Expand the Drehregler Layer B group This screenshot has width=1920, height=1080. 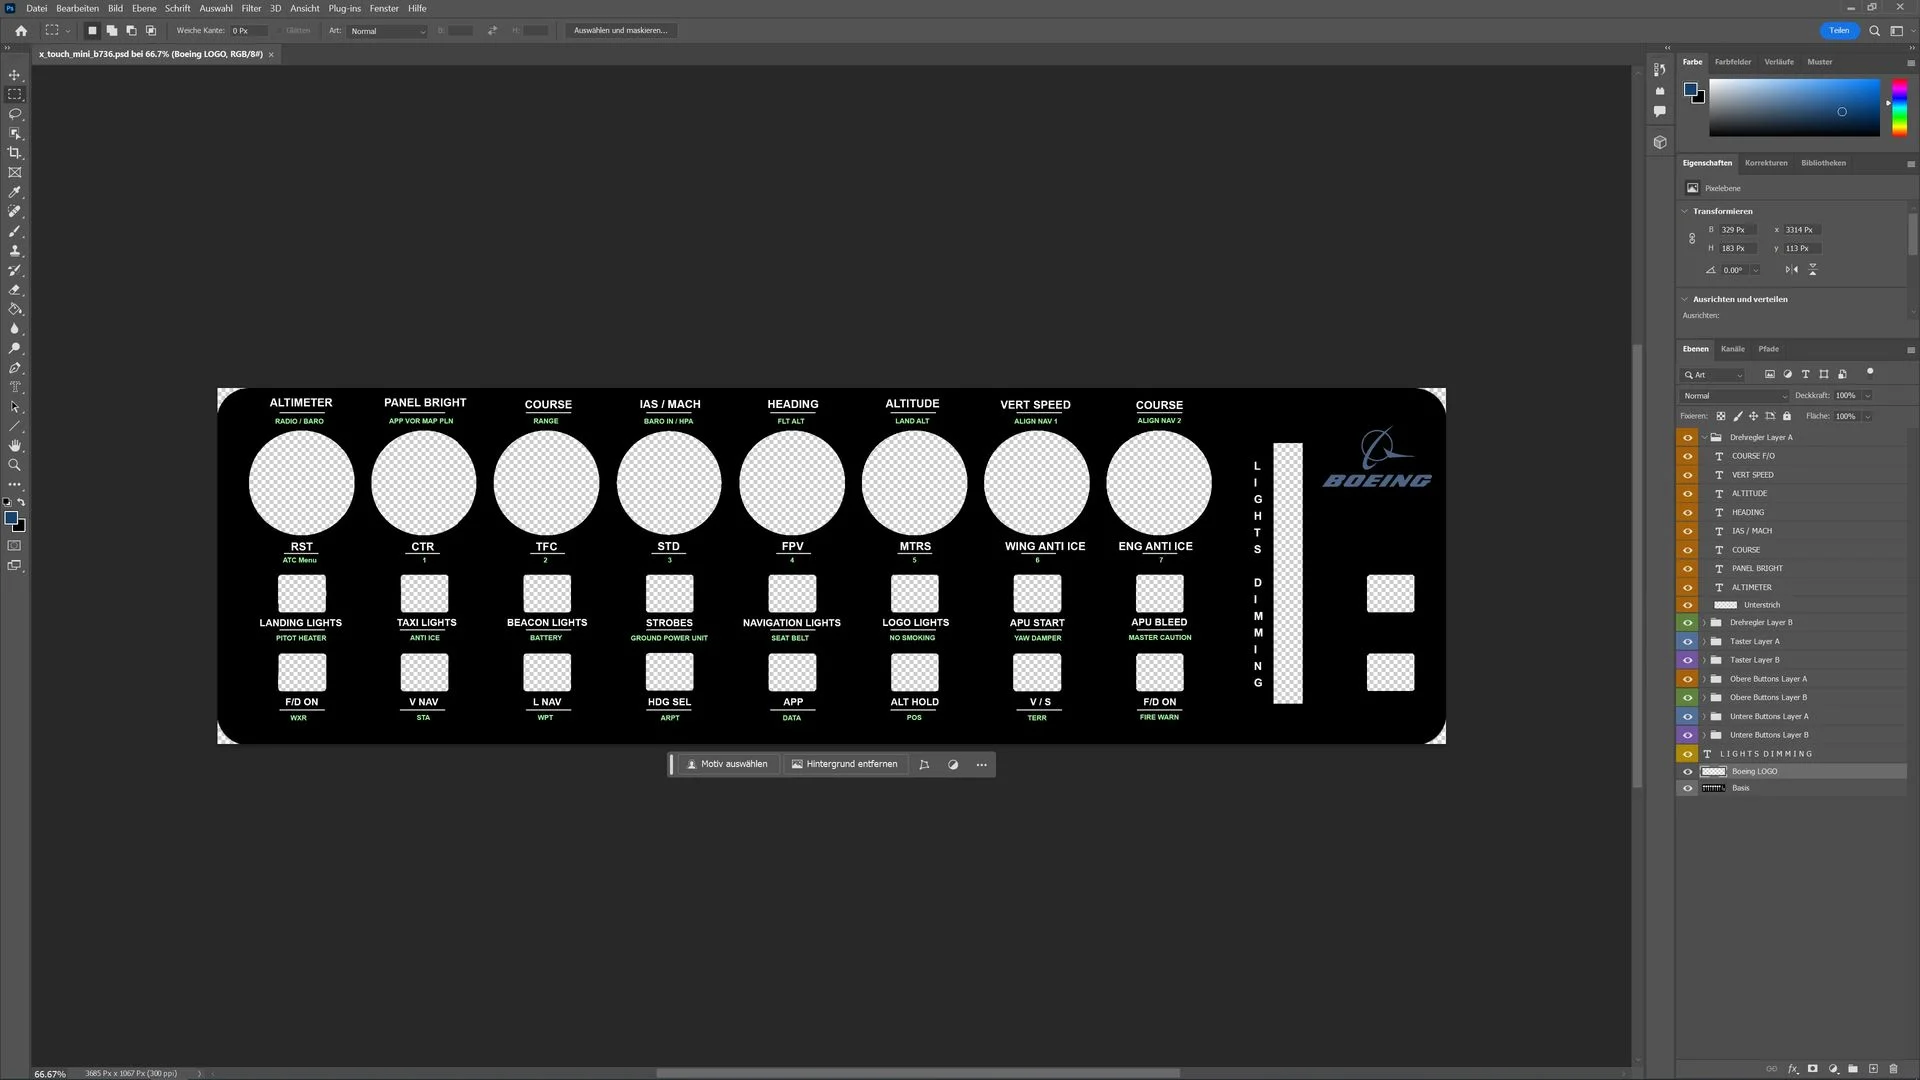(1704, 623)
